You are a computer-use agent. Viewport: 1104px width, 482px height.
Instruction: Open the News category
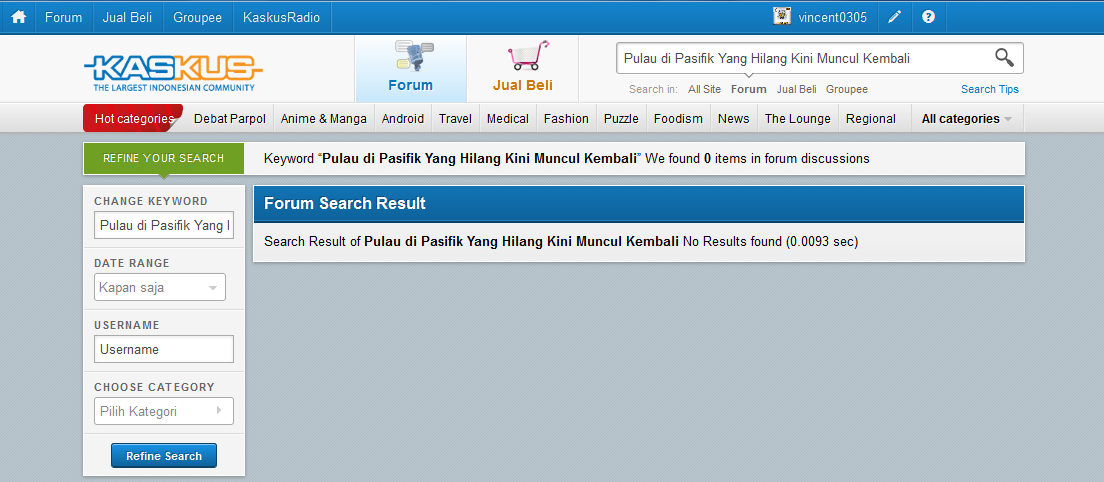point(734,119)
